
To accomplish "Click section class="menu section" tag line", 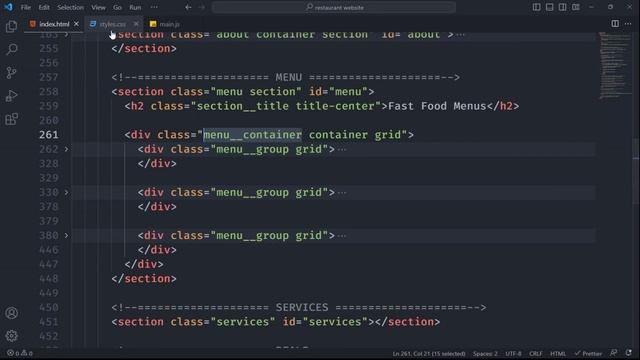I will (x=243, y=91).
